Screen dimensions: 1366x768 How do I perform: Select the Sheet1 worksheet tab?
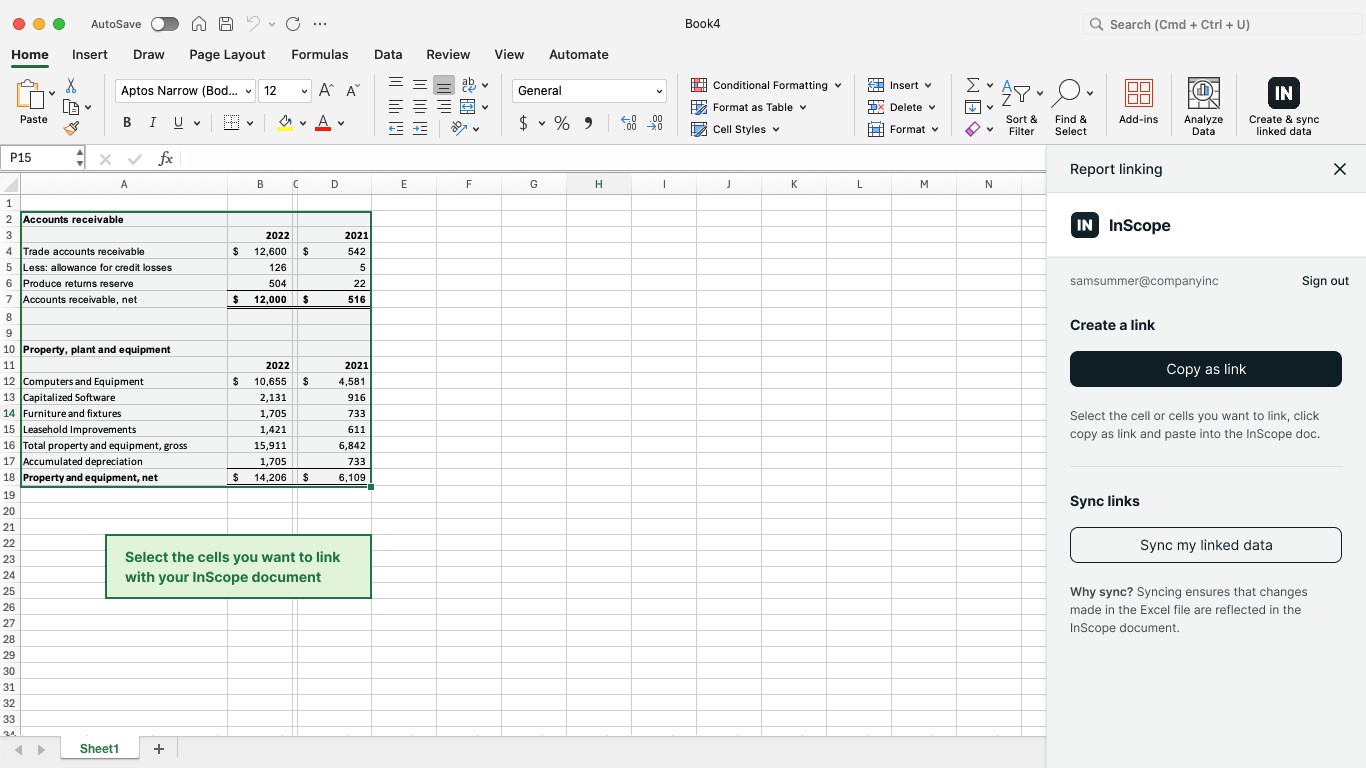pyautogui.click(x=99, y=749)
